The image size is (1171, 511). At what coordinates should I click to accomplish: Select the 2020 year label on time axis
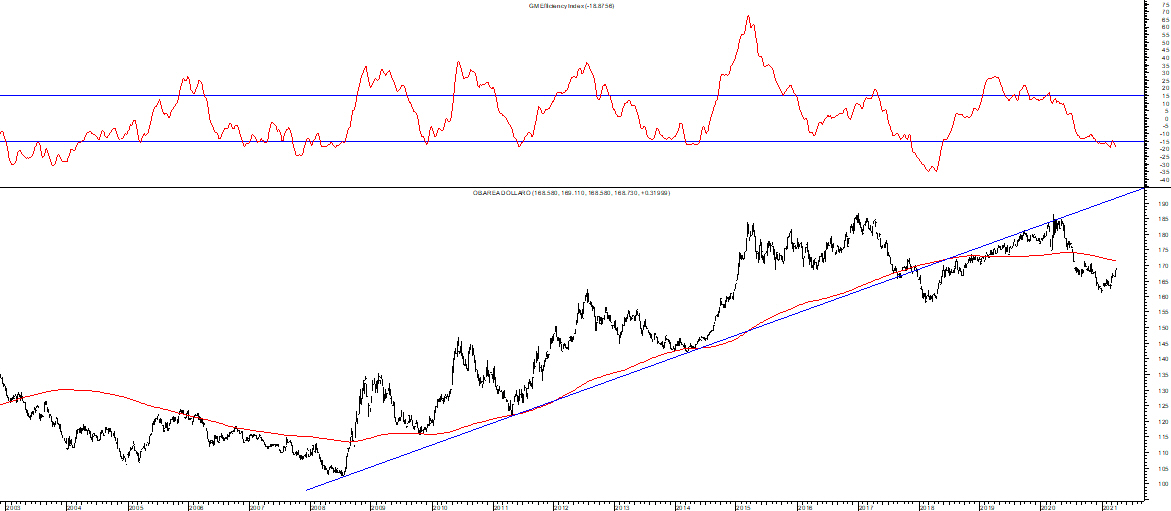[1049, 507]
